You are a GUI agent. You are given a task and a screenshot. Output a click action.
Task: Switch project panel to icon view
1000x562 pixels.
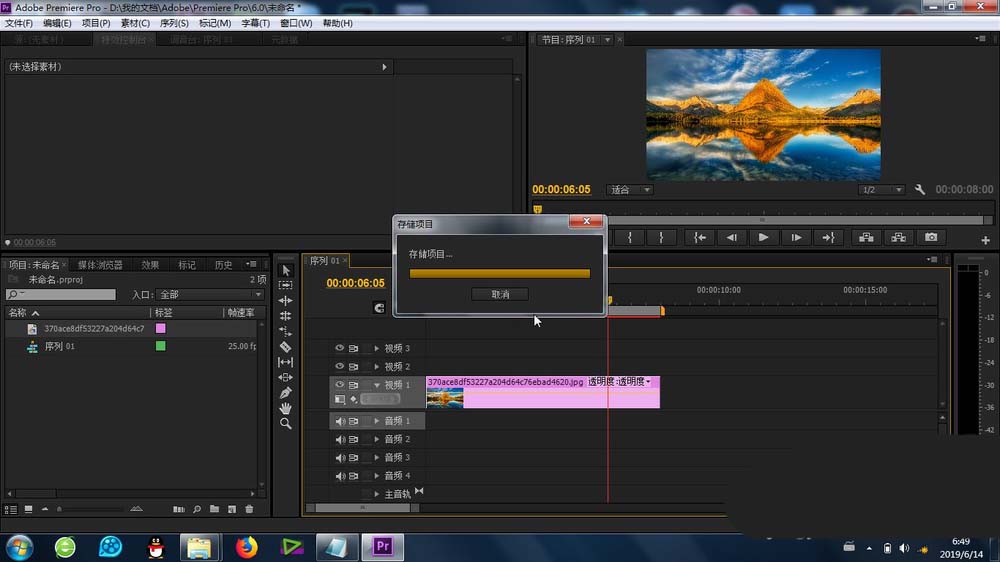click(x=29, y=509)
